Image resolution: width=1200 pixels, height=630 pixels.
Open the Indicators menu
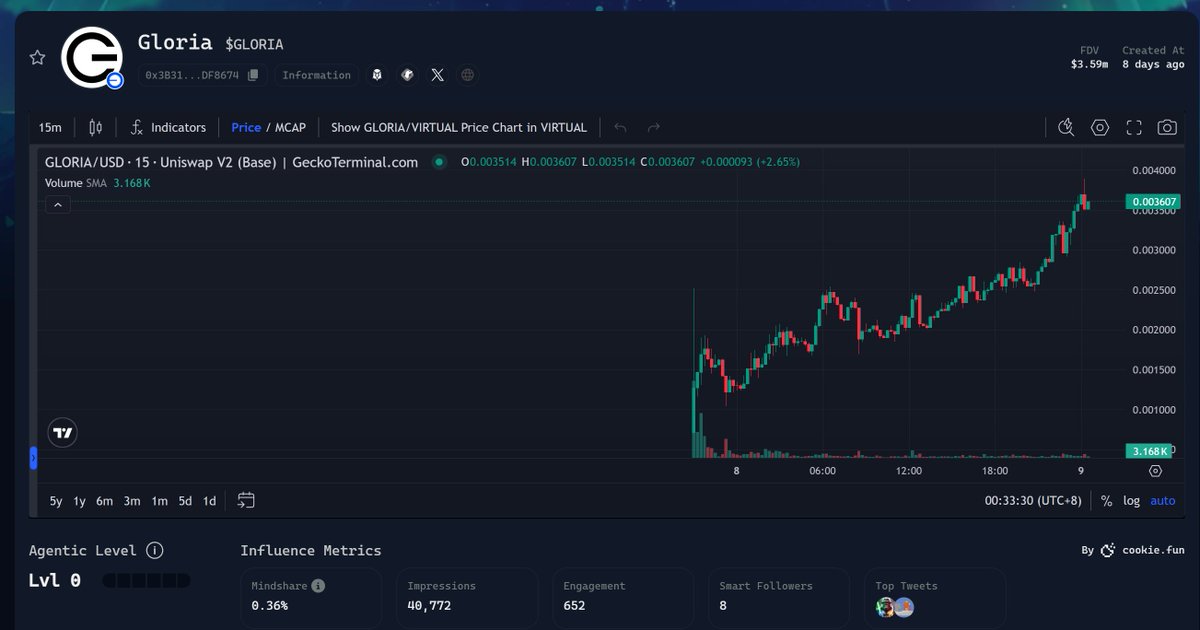click(x=168, y=128)
